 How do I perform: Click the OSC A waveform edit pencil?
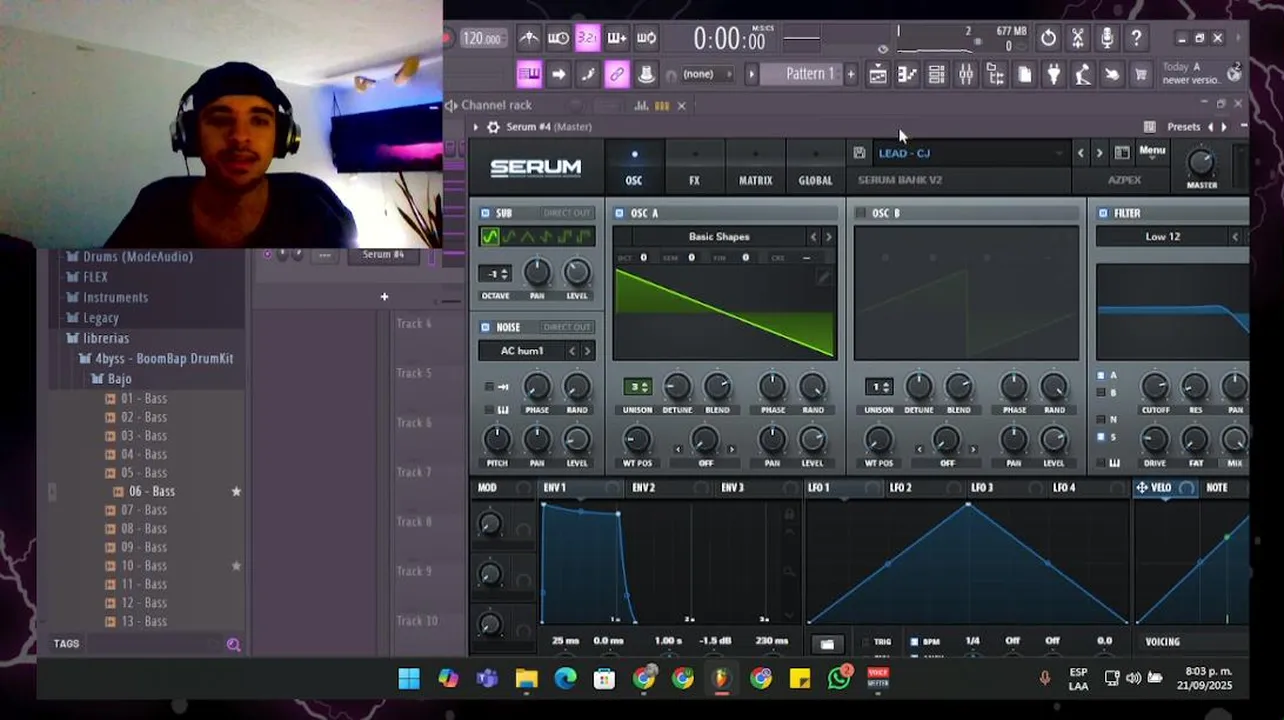823,278
